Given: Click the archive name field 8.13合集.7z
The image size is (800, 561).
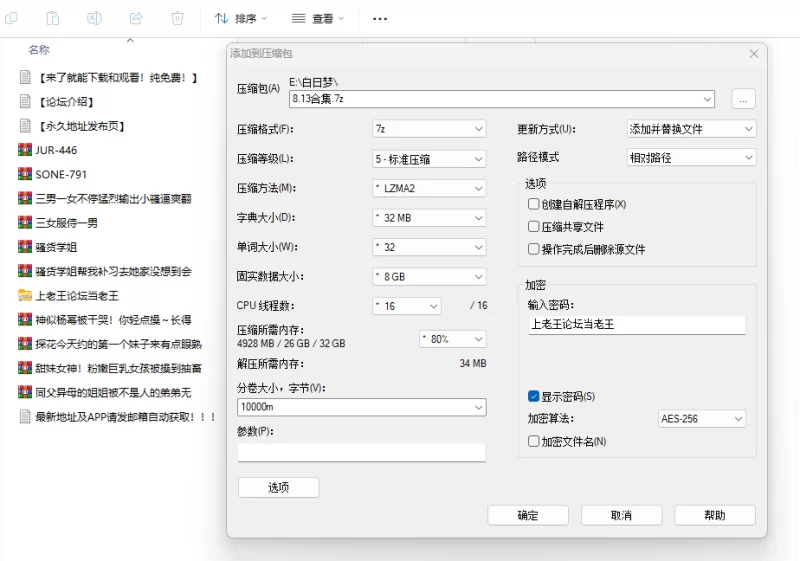Looking at the screenshot, I should [502, 99].
